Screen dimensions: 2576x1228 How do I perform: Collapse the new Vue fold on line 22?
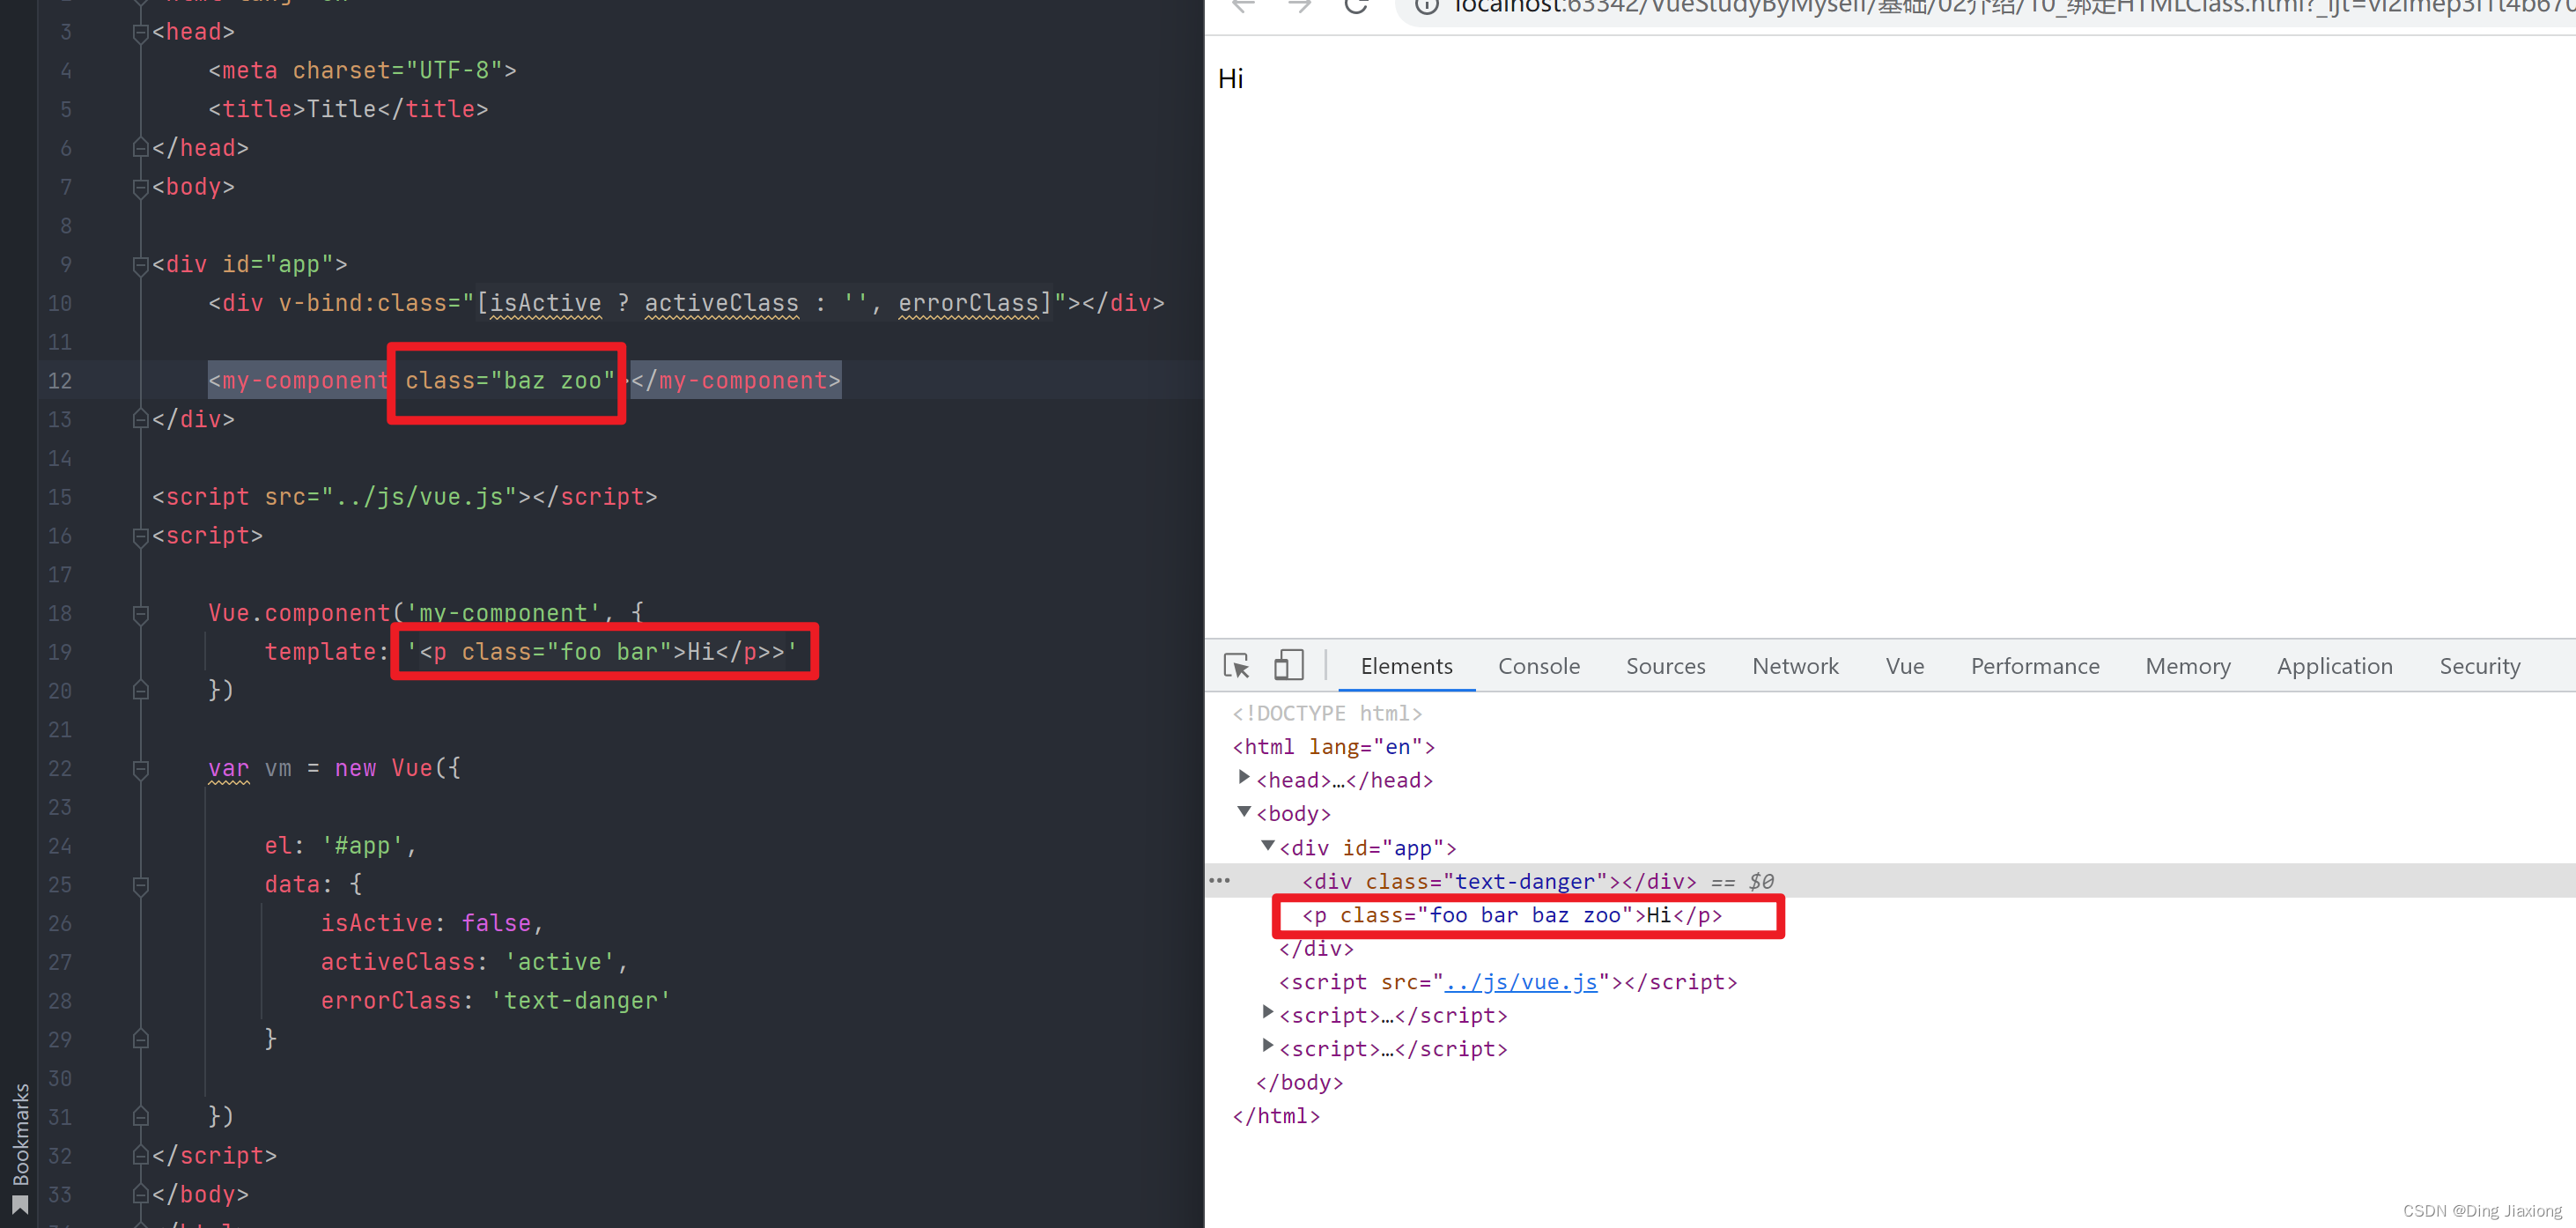[x=140, y=769]
